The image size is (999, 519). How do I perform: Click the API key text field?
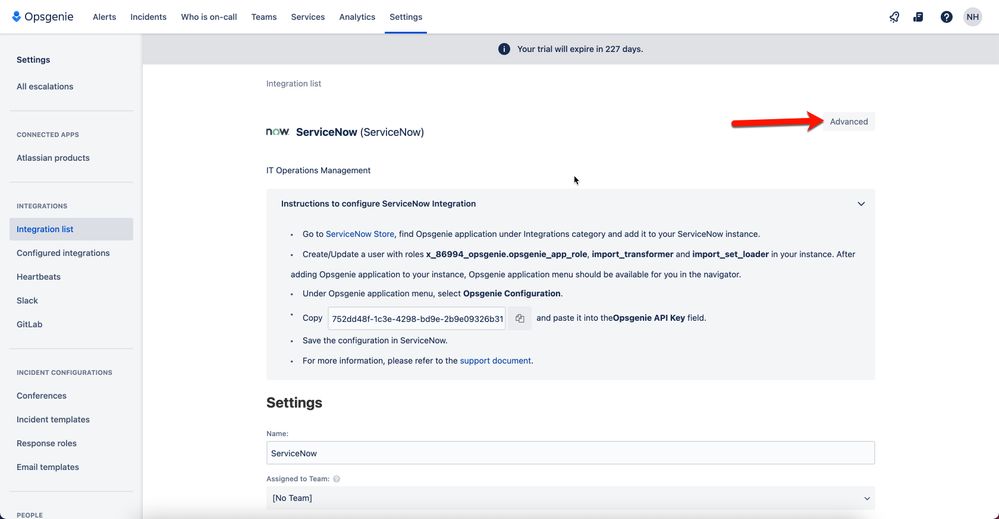tap(417, 318)
